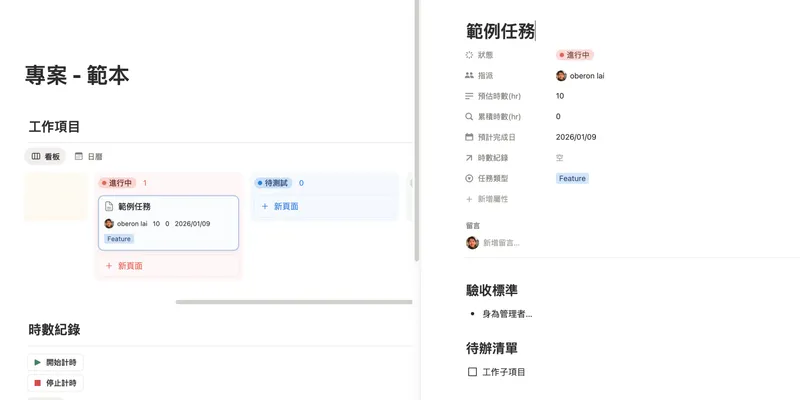Viewport: 800px width, 400px height.
Task: Click the assignee people icon
Action: (x=469, y=76)
